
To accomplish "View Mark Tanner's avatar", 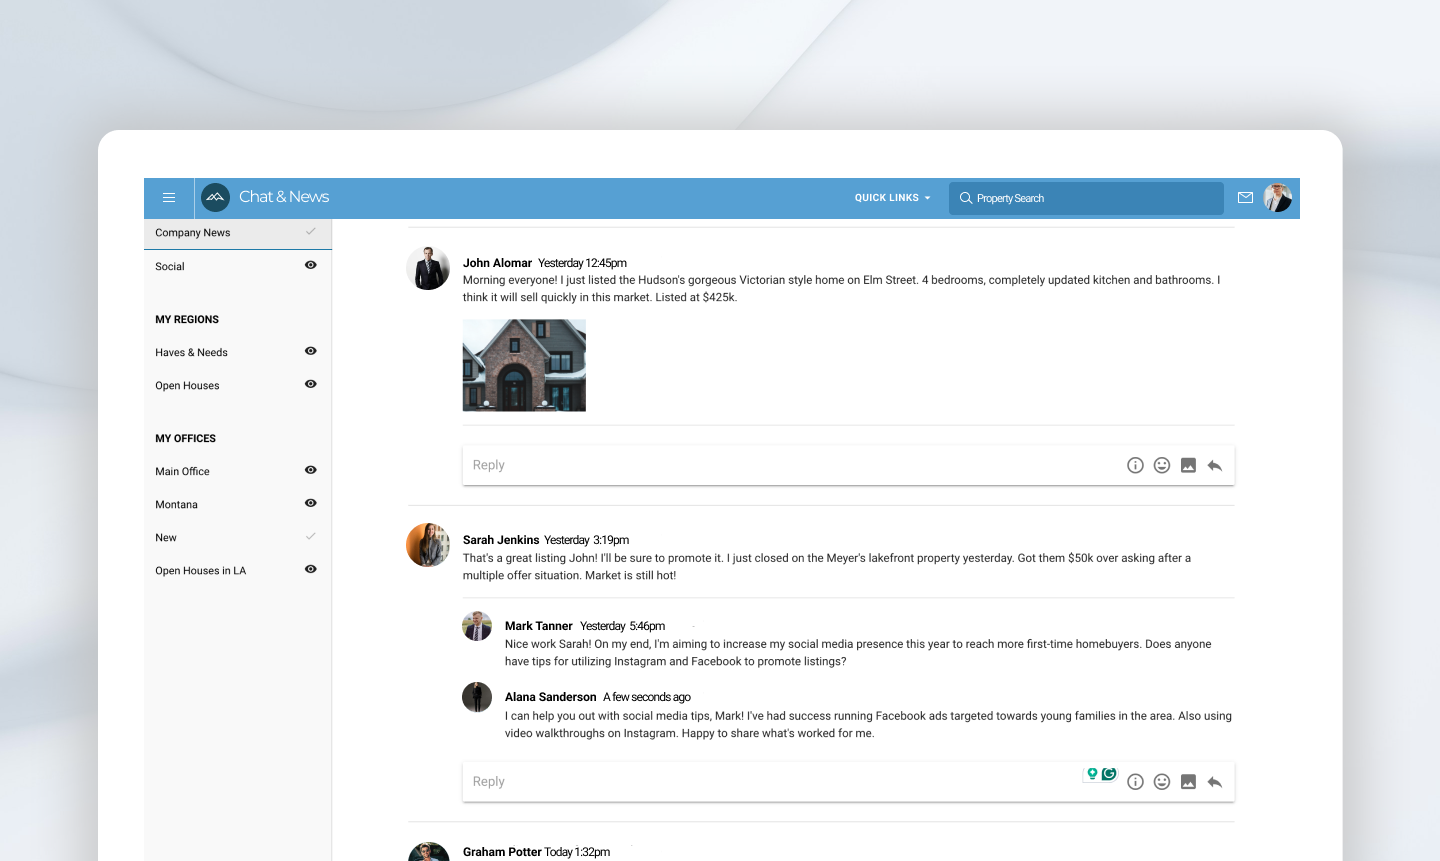I will point(477,626).
